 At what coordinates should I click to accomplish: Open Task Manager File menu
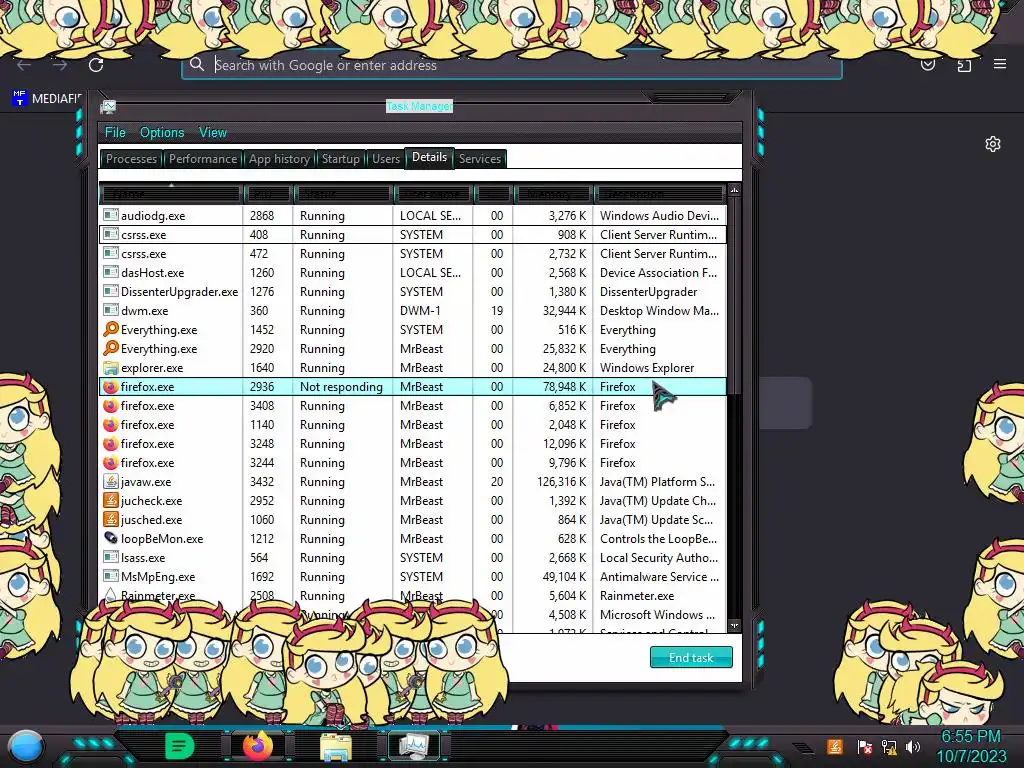pyautogui.click(x=115, y=133)
